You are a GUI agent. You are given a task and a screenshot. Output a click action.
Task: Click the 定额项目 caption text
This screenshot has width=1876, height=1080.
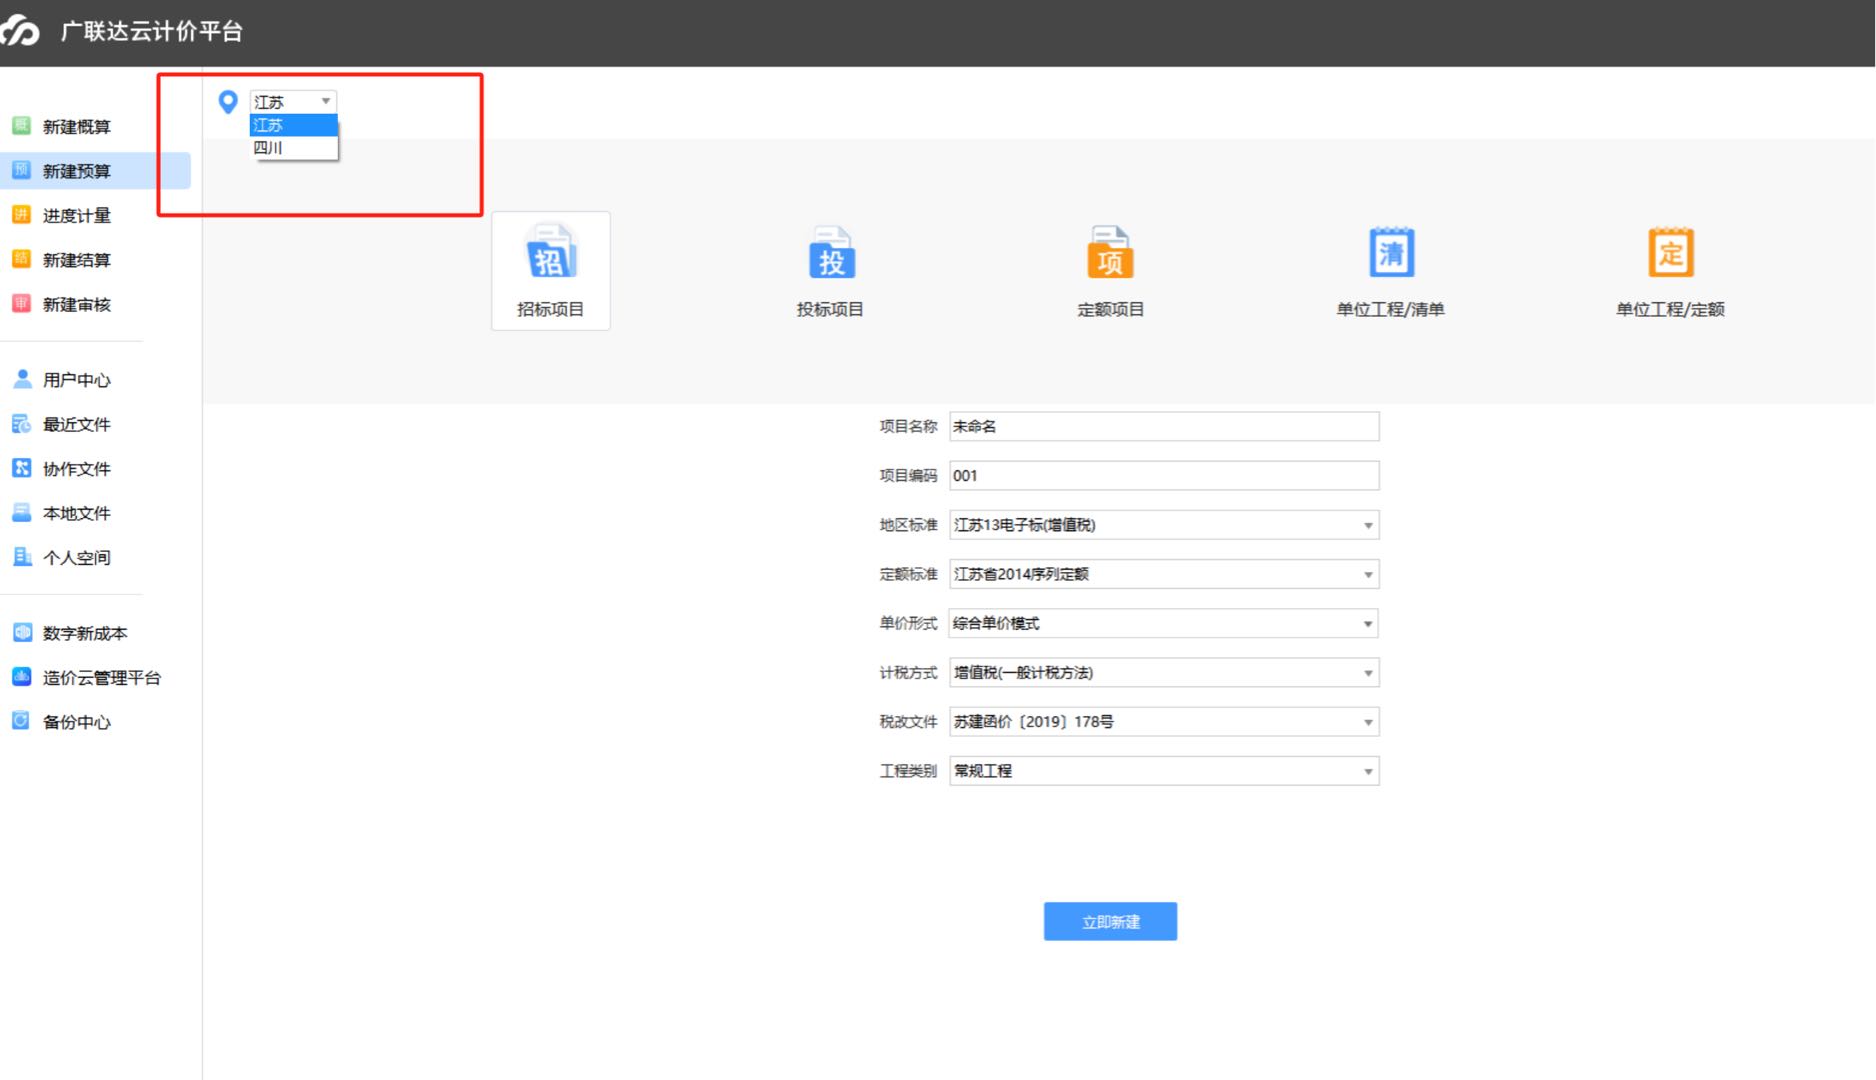tap(1110, 309)
